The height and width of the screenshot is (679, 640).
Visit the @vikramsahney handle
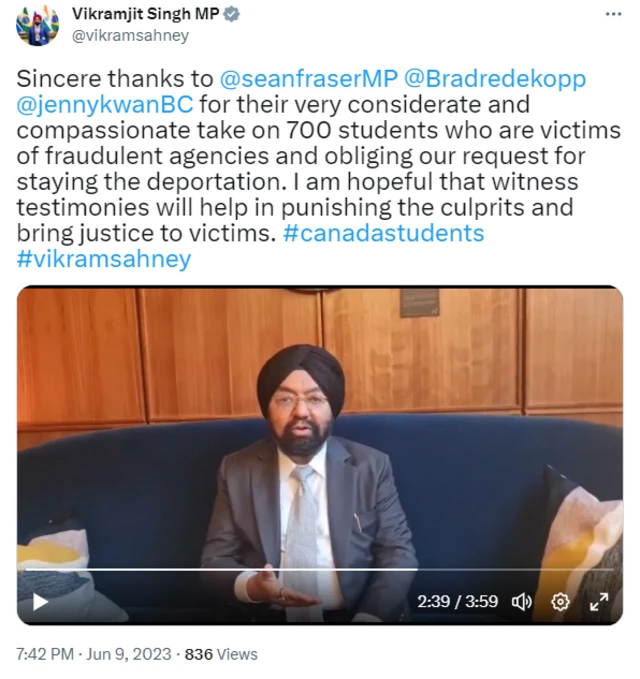(130, 36)
